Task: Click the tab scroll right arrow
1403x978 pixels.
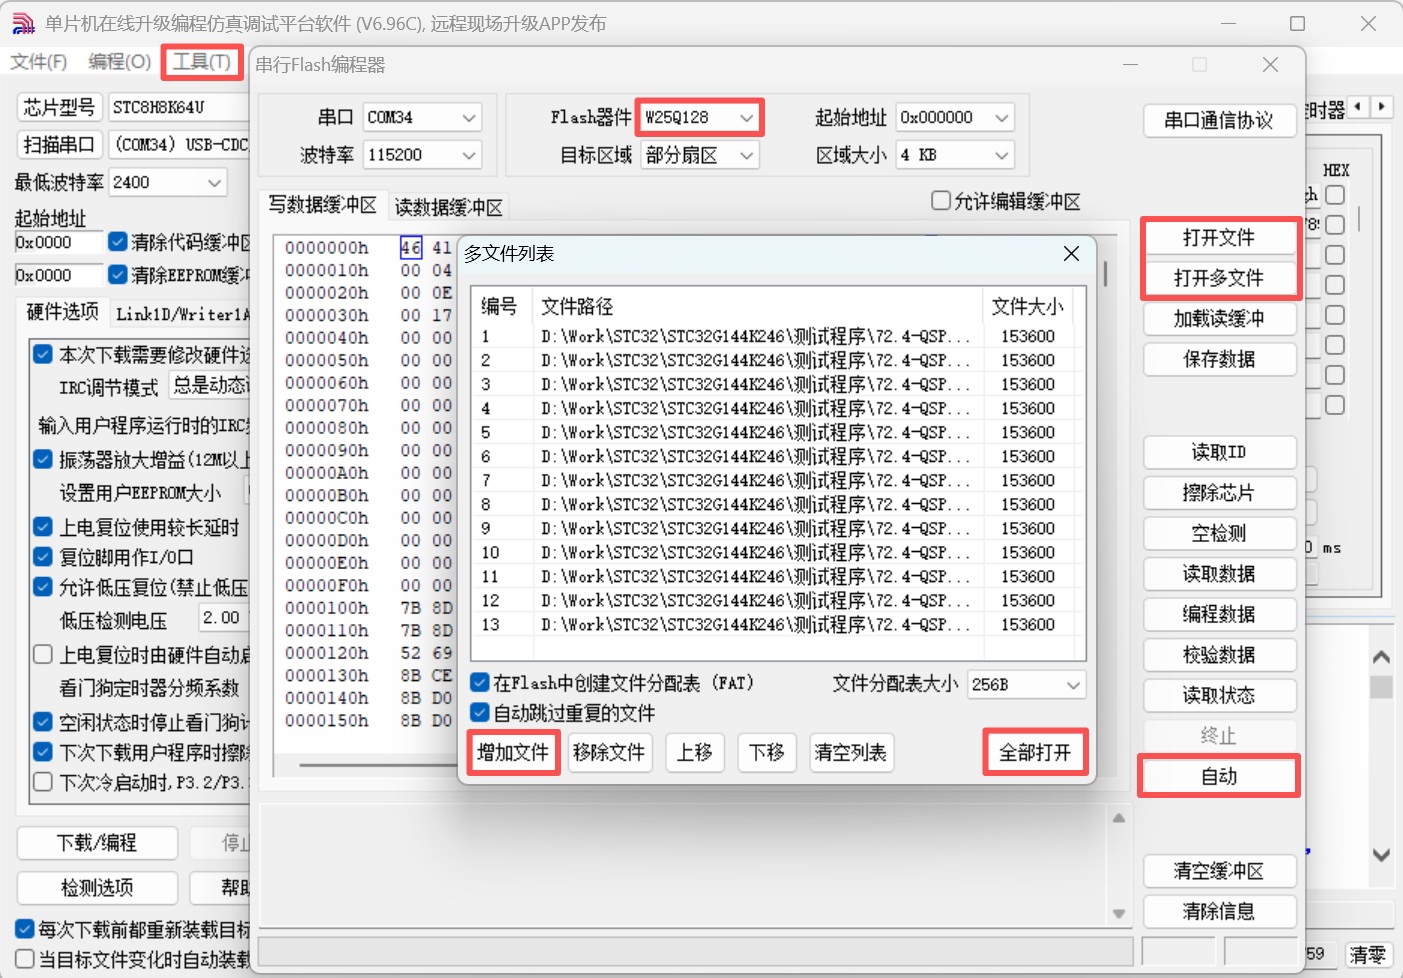Action: coord(1382,106)
